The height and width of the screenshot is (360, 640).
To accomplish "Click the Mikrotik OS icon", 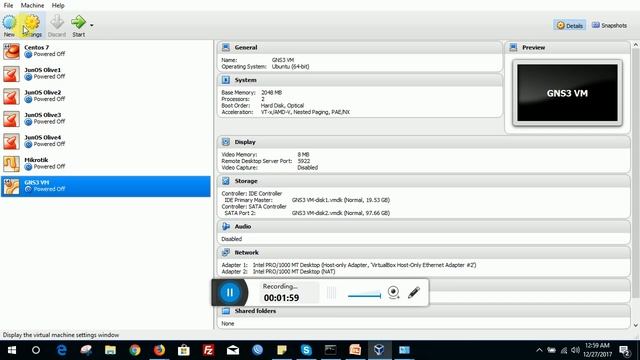I will pyautogui.click(x=11, y=164).
